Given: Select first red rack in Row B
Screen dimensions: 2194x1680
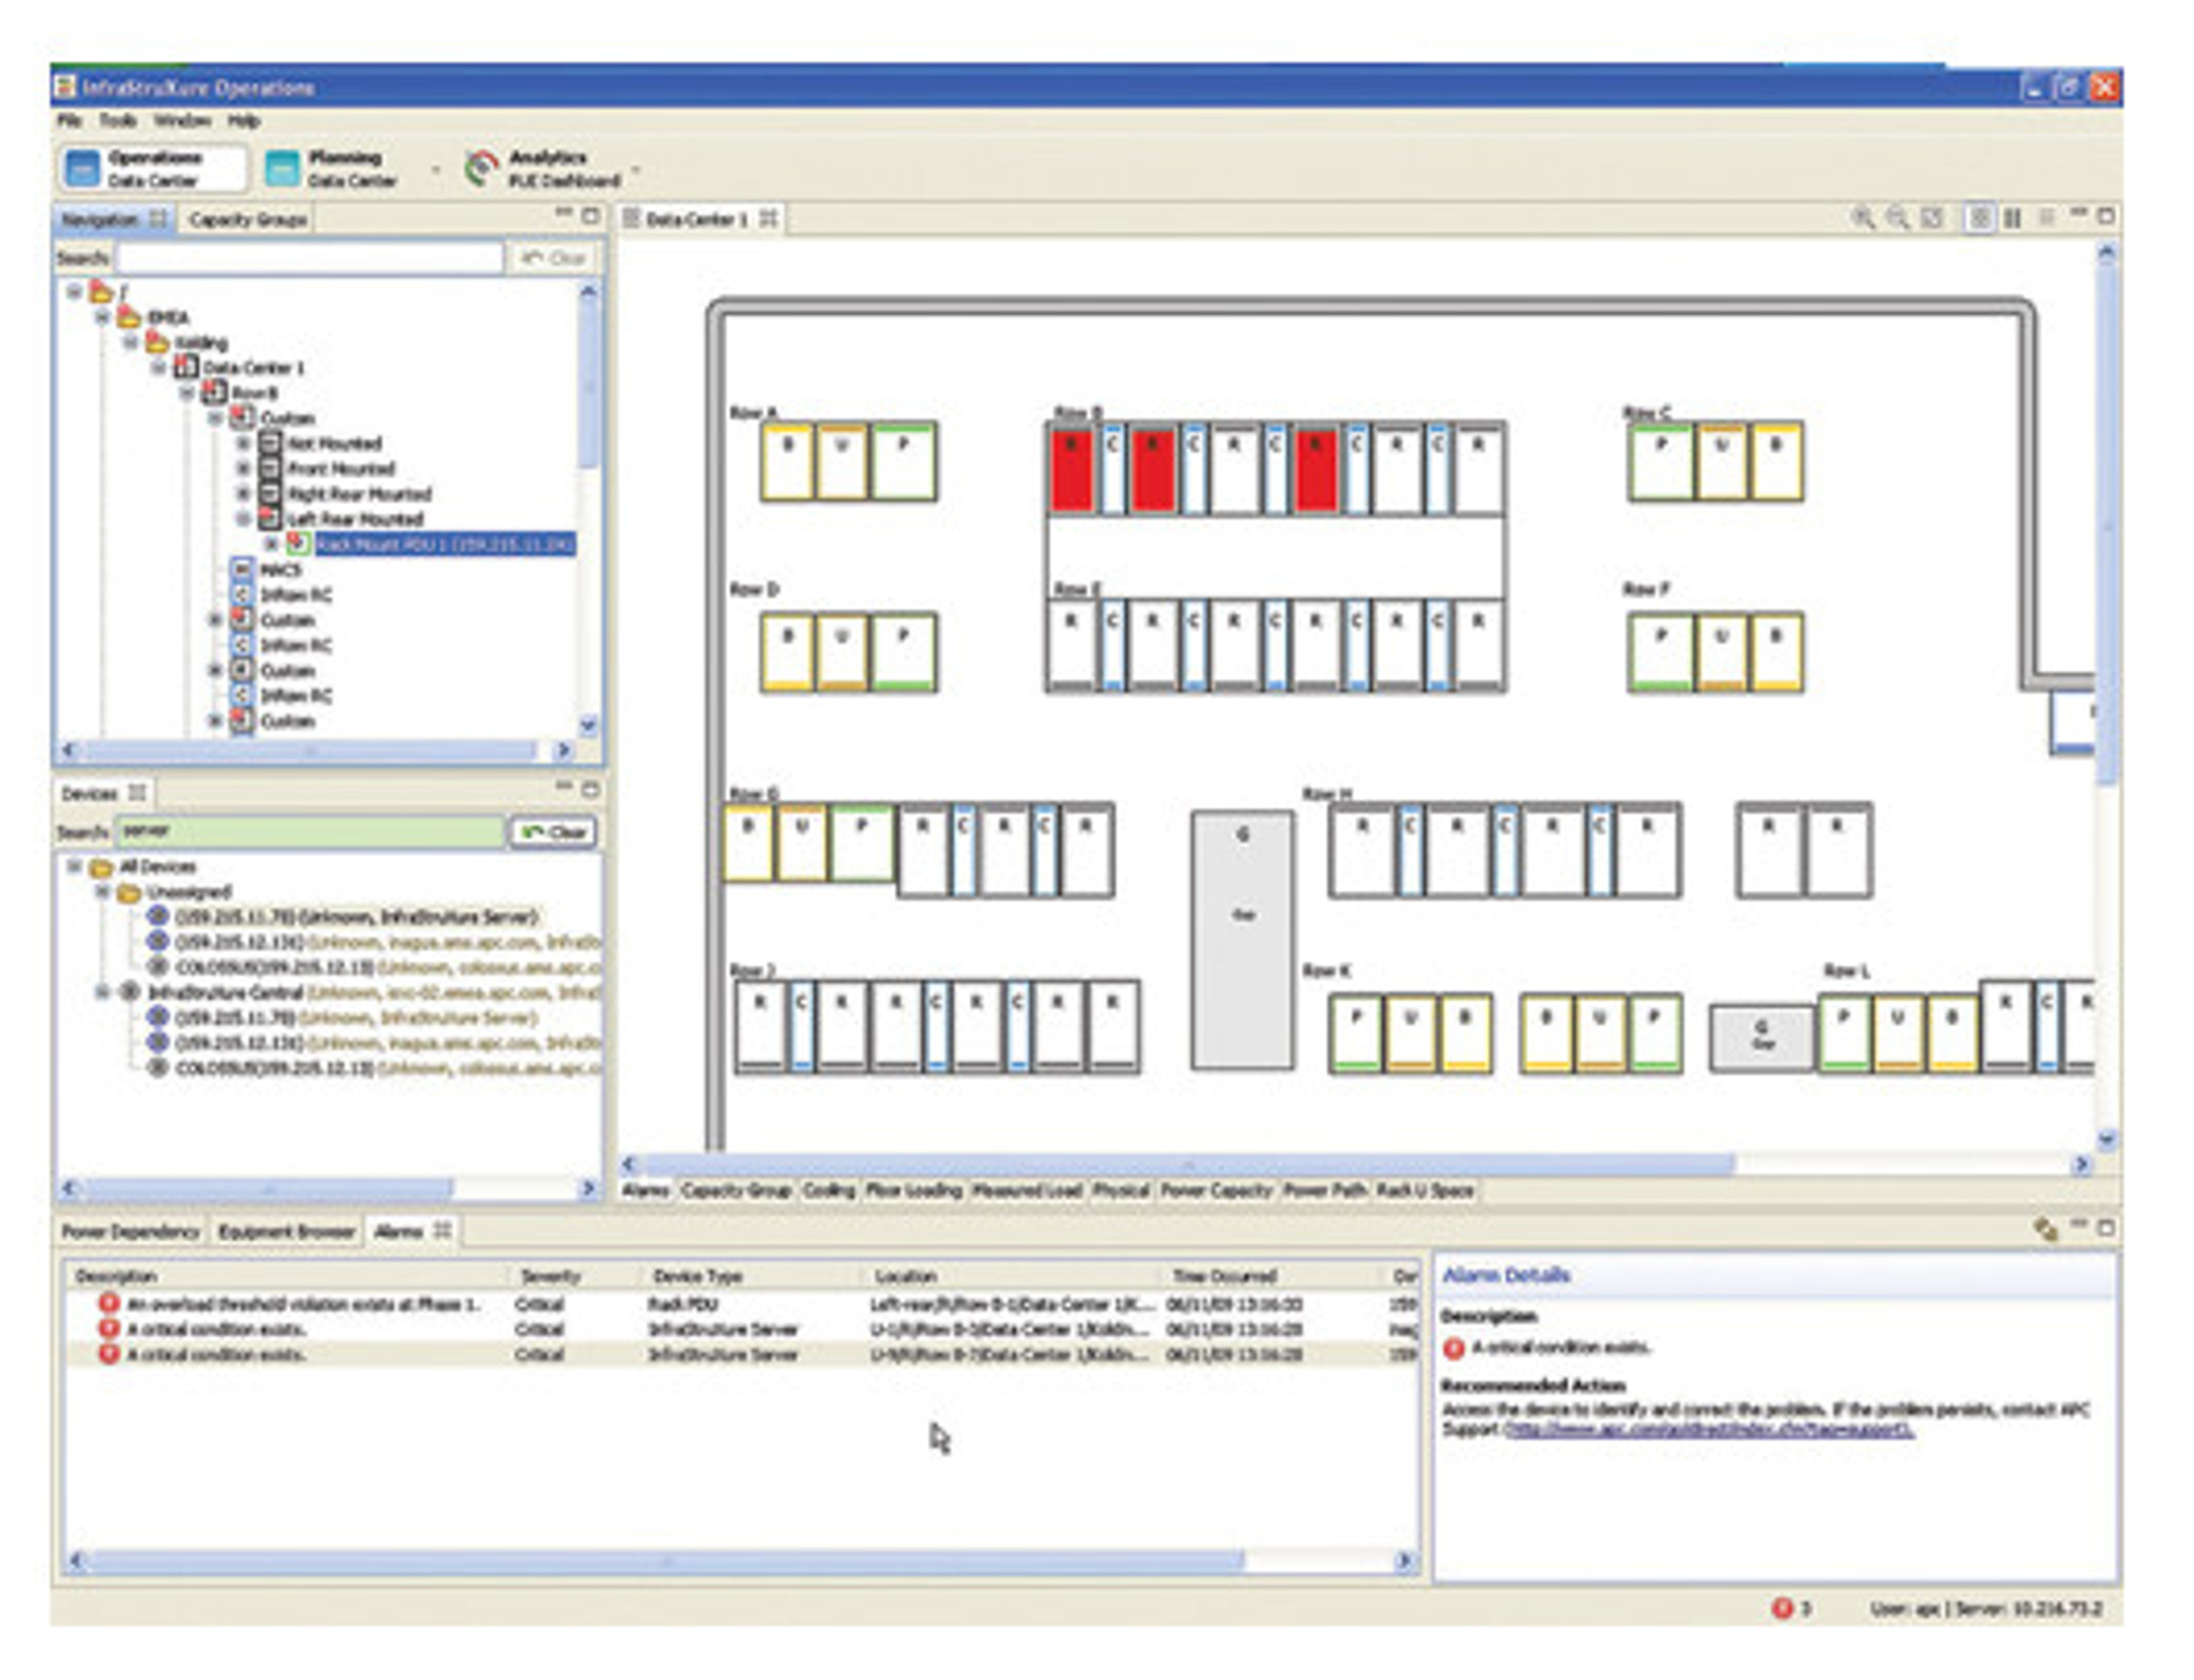Looking at the screenshot, I should tap(1072, 468).
